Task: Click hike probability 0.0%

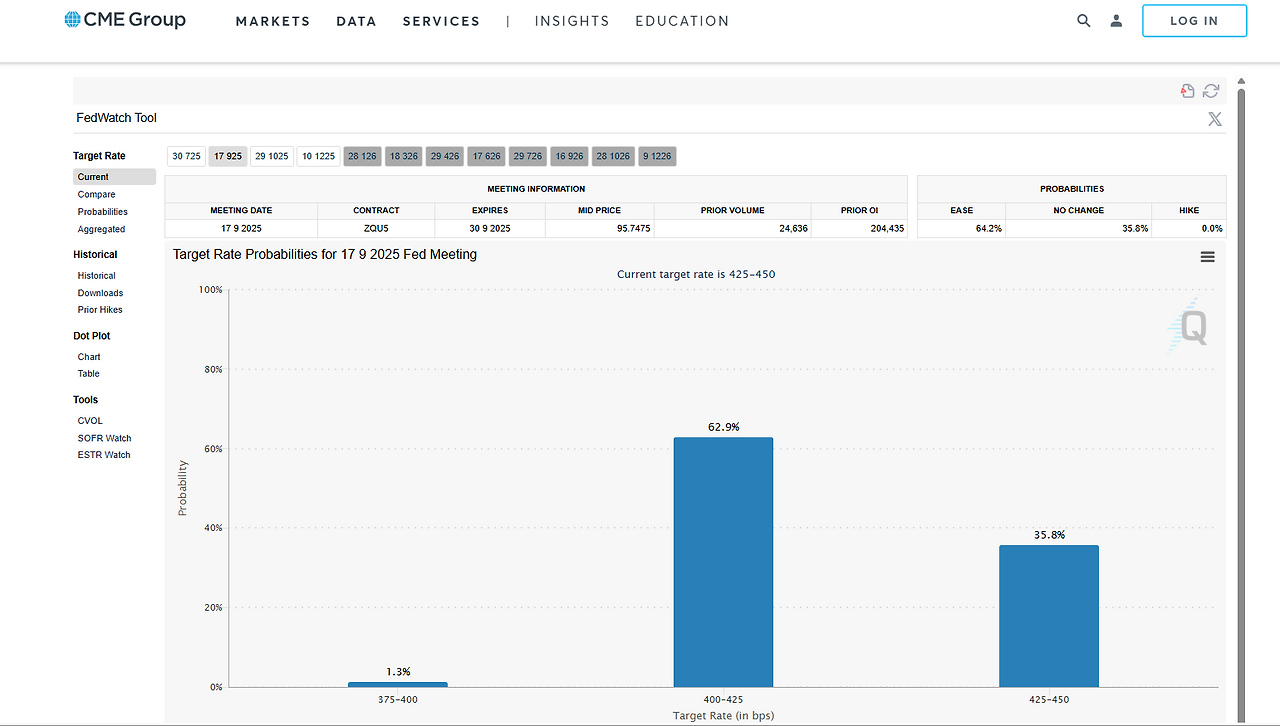Action: [x=1210, y=228]
